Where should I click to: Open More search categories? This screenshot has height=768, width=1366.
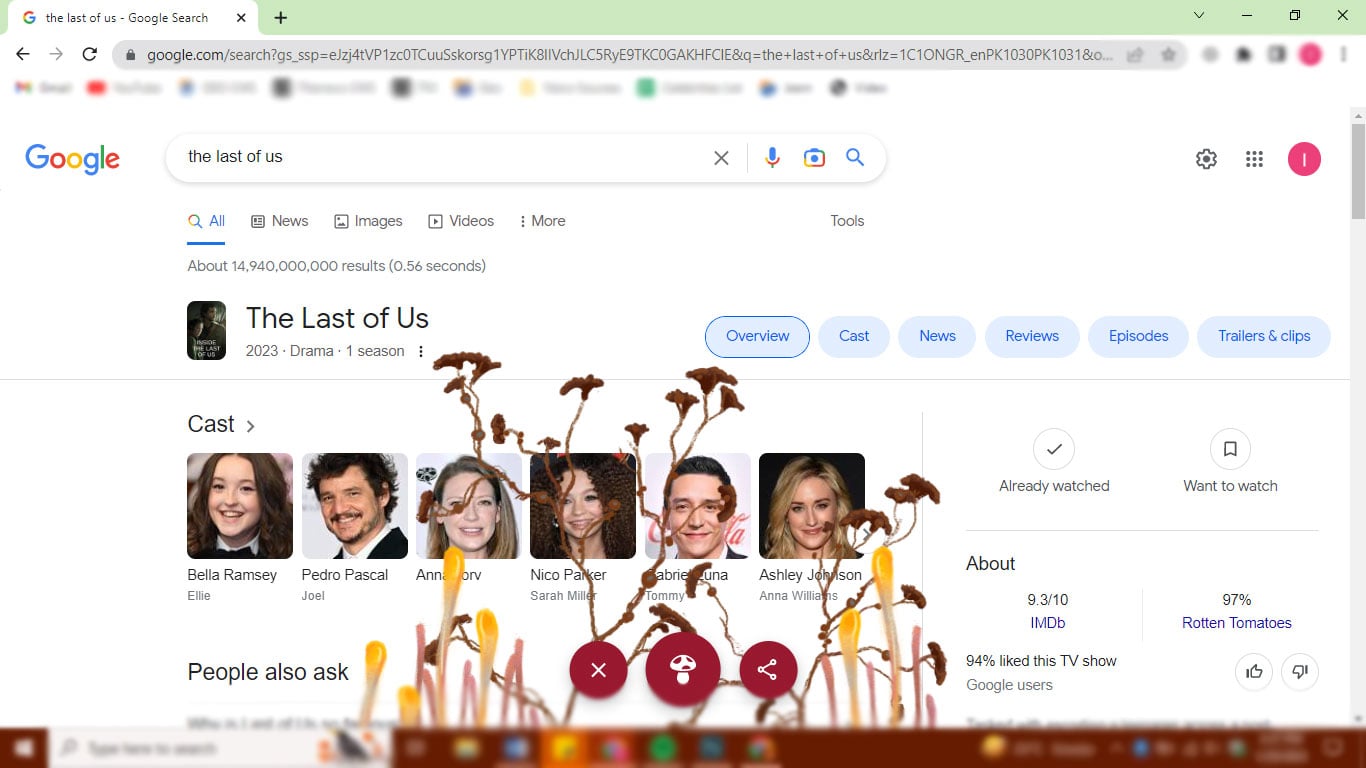(541, 221)
